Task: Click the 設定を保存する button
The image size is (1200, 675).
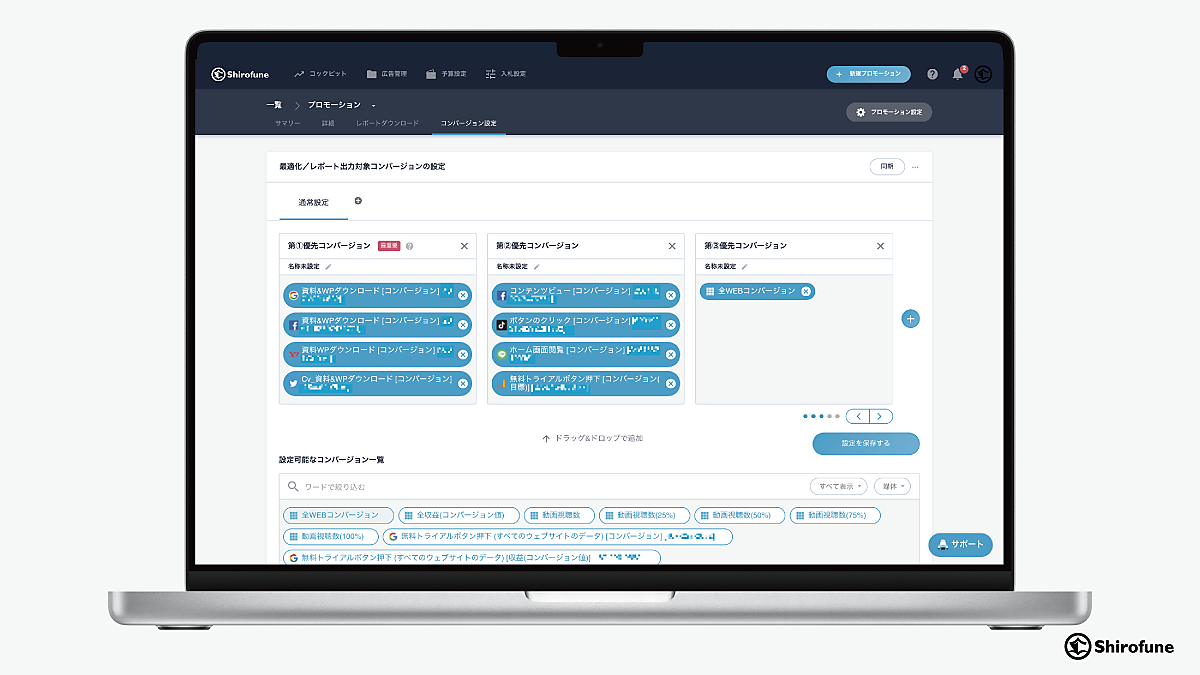Action: click(866, 443)
